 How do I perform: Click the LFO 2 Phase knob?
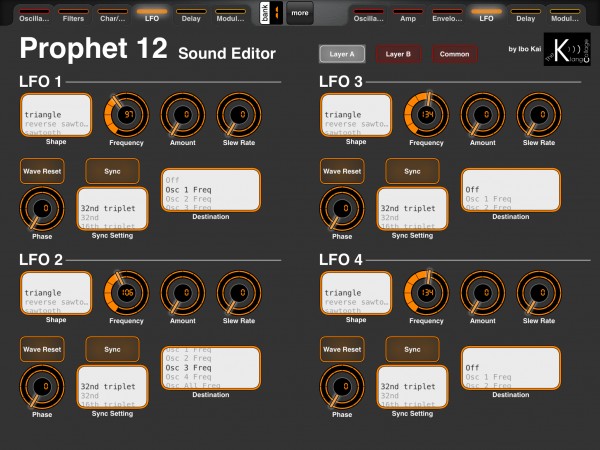click(42, 386)
